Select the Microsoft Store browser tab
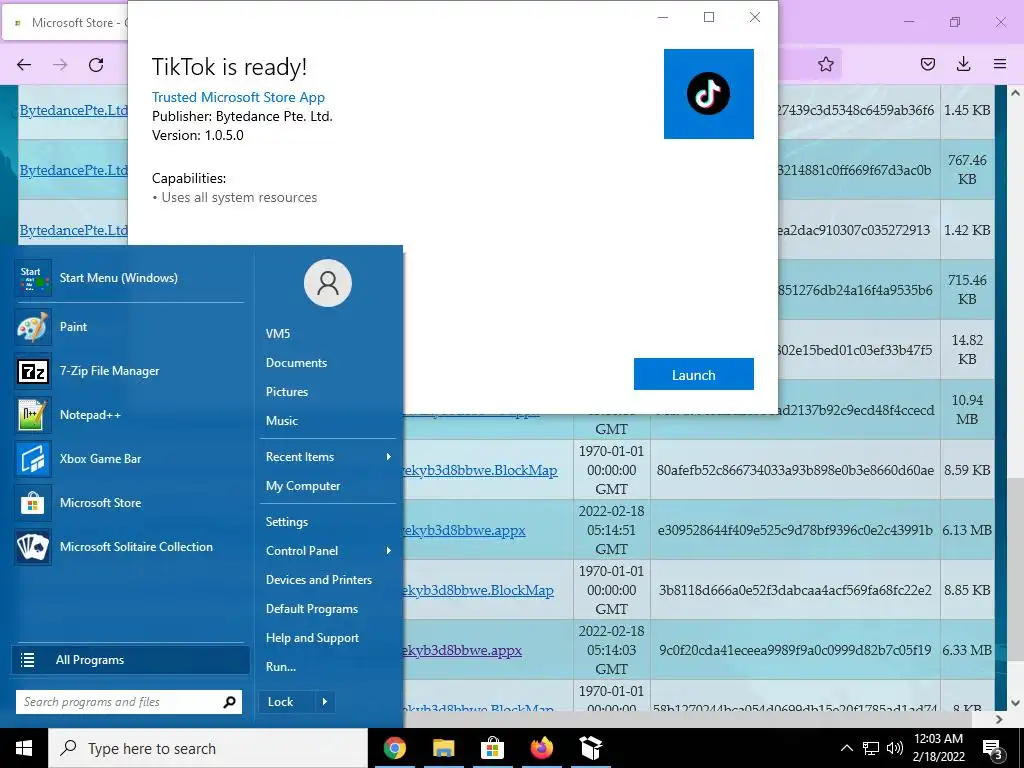 pos(66,23)
